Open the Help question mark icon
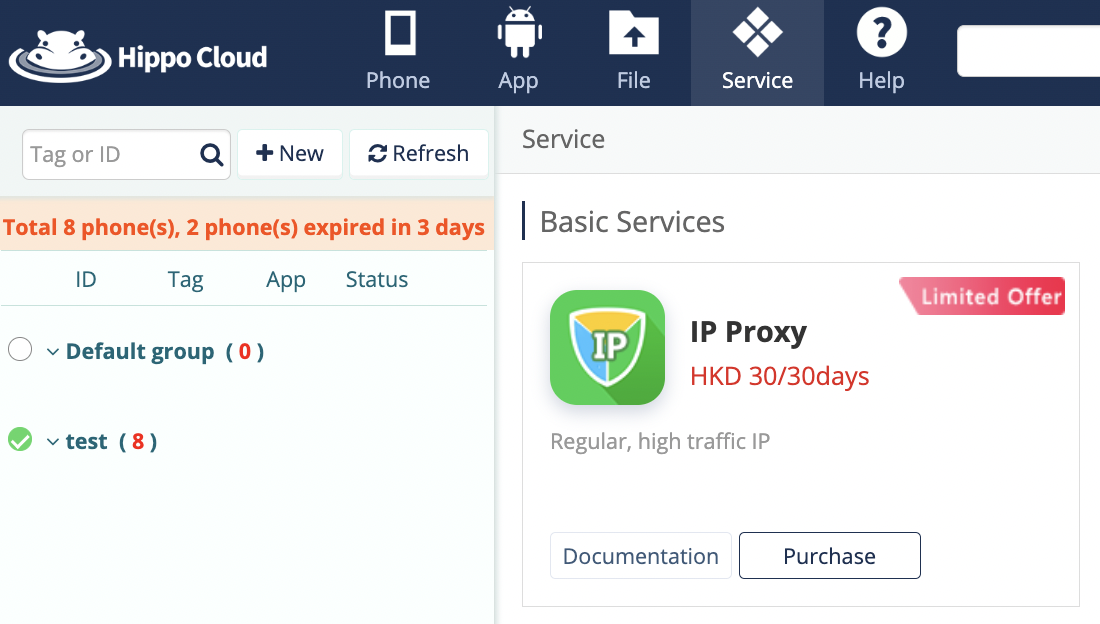This screenshot has width=1100, height=624. (882, 32)
